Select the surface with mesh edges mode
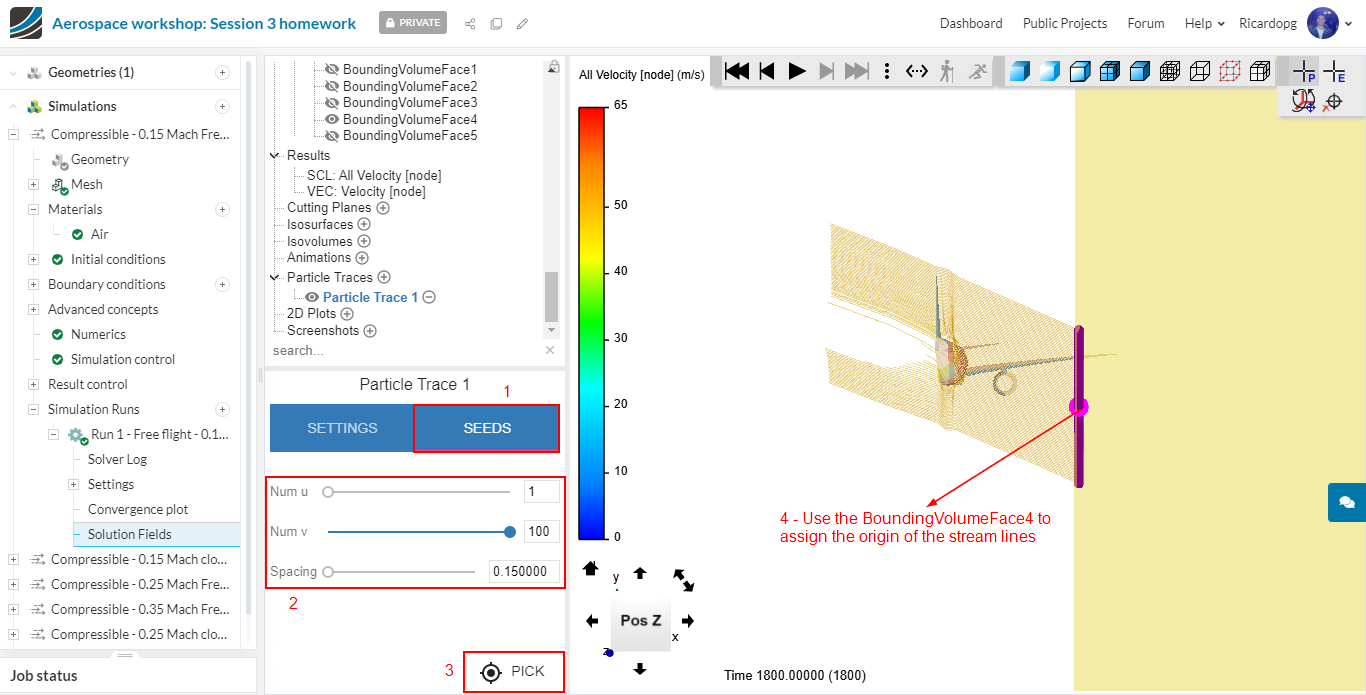The image size is (1366, 695). [1109, 71]
